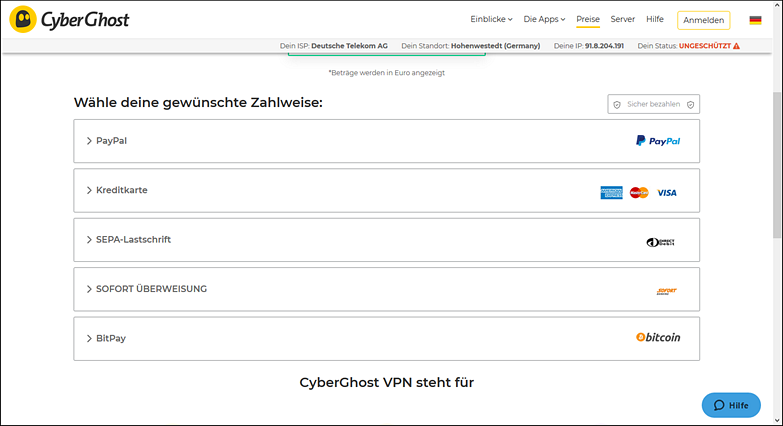783x426 pixels.
Task: Click the PayPal logo icon
Action: pyautogui.click(x=658, y=141)
